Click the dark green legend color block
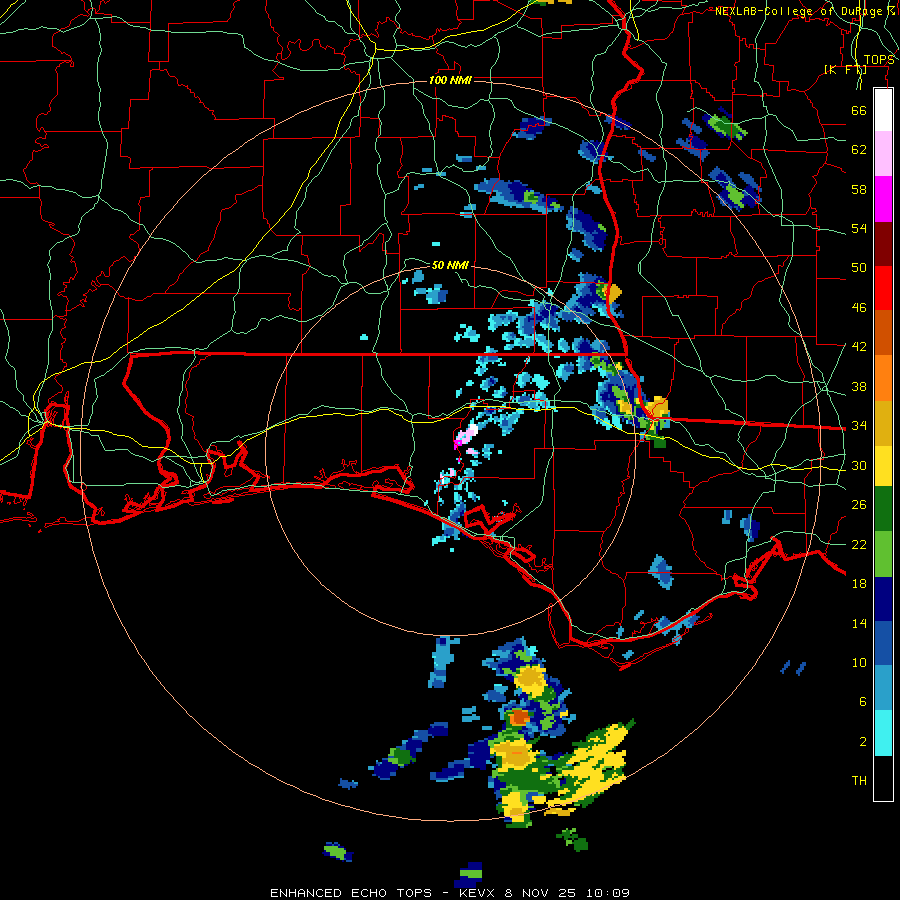900x900 pixels. click(x=883, y=509)
